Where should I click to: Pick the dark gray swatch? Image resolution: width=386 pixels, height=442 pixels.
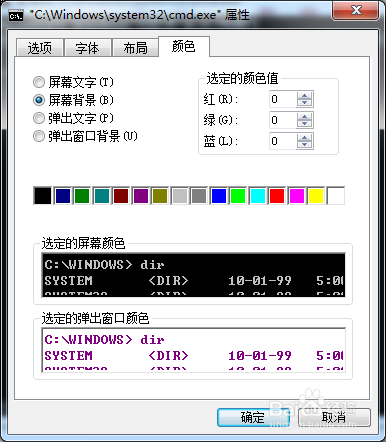point(199,196)
